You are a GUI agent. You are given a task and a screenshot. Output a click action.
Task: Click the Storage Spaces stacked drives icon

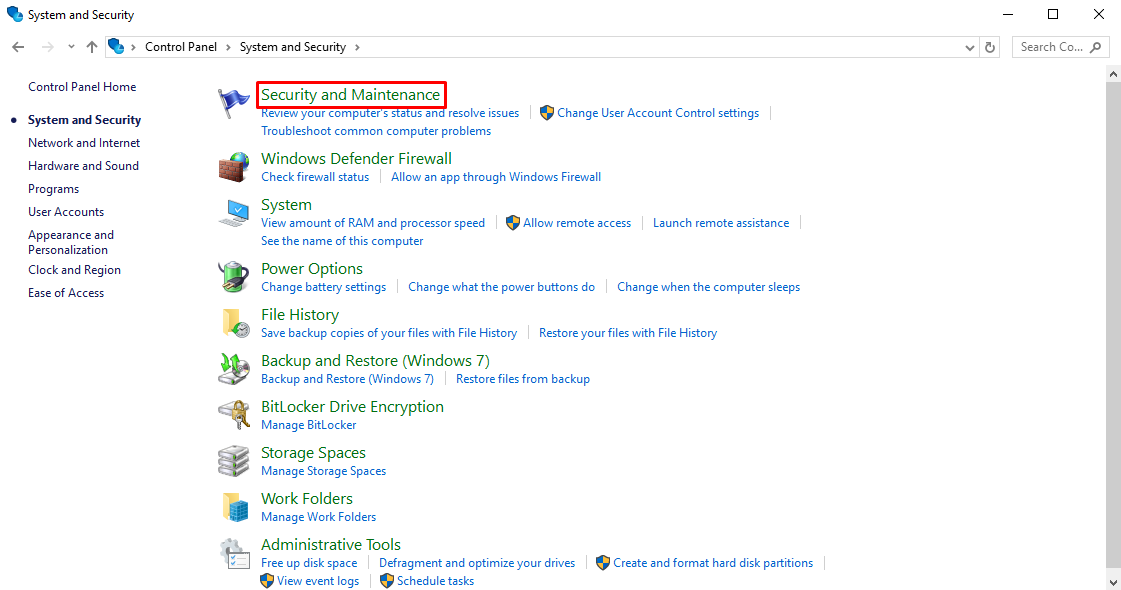(x=234, y=461)
